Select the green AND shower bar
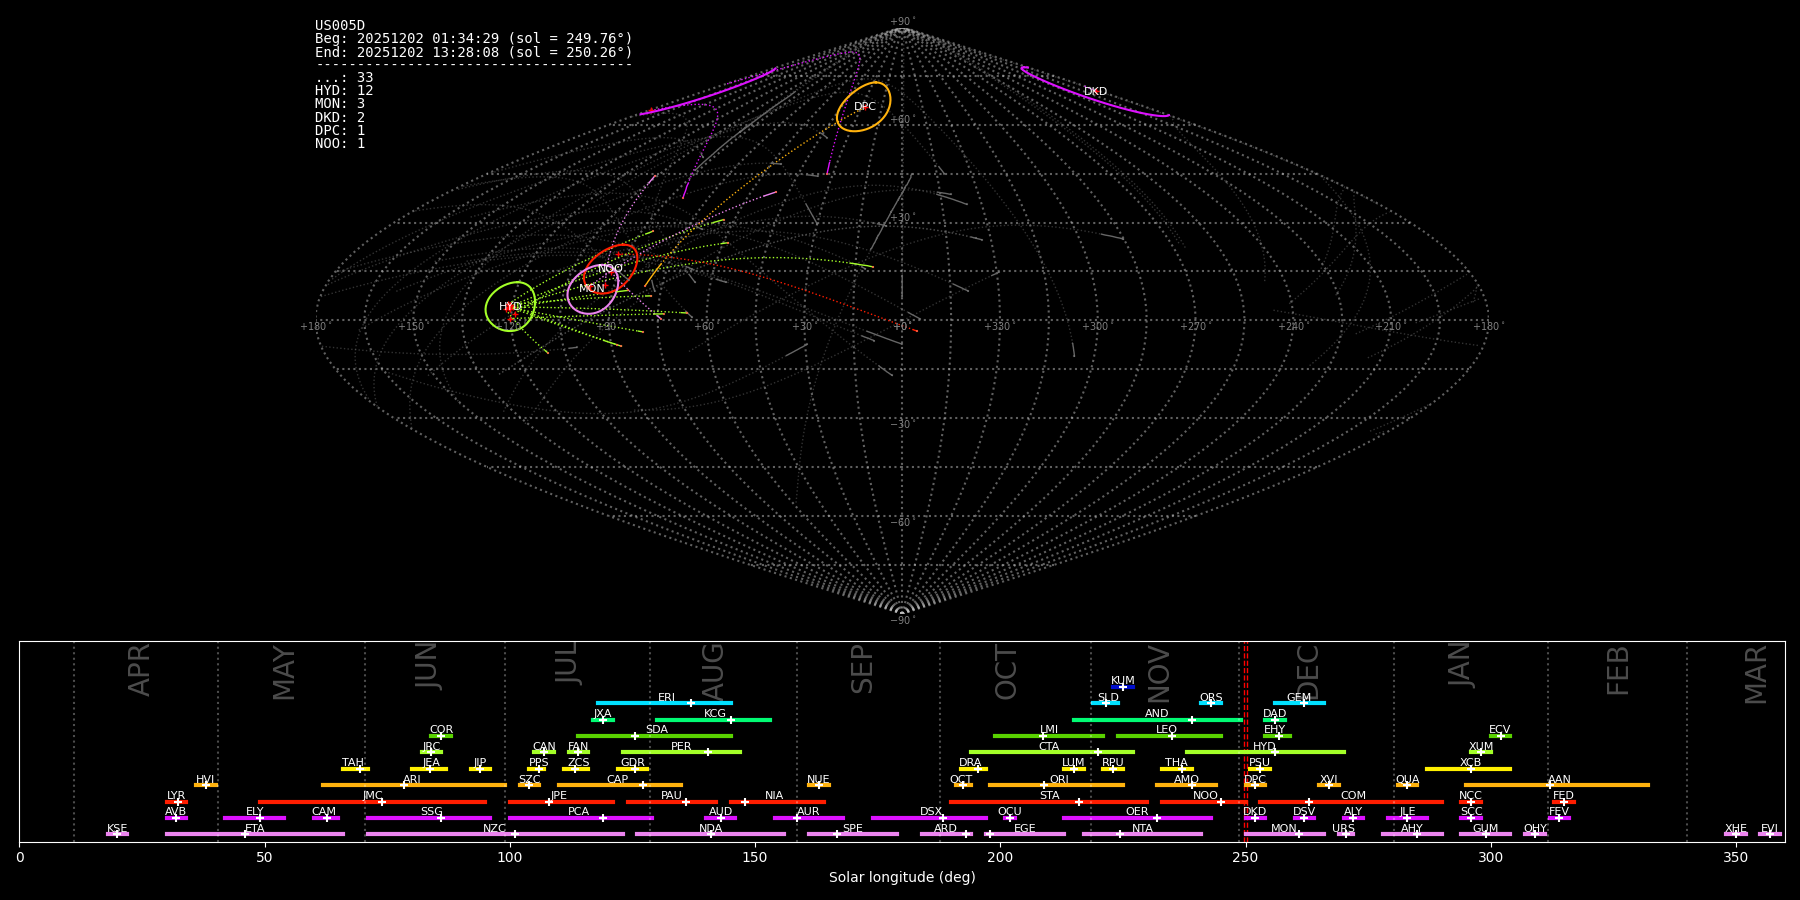Screen dimensions: 1800x900 point(1156,719)
